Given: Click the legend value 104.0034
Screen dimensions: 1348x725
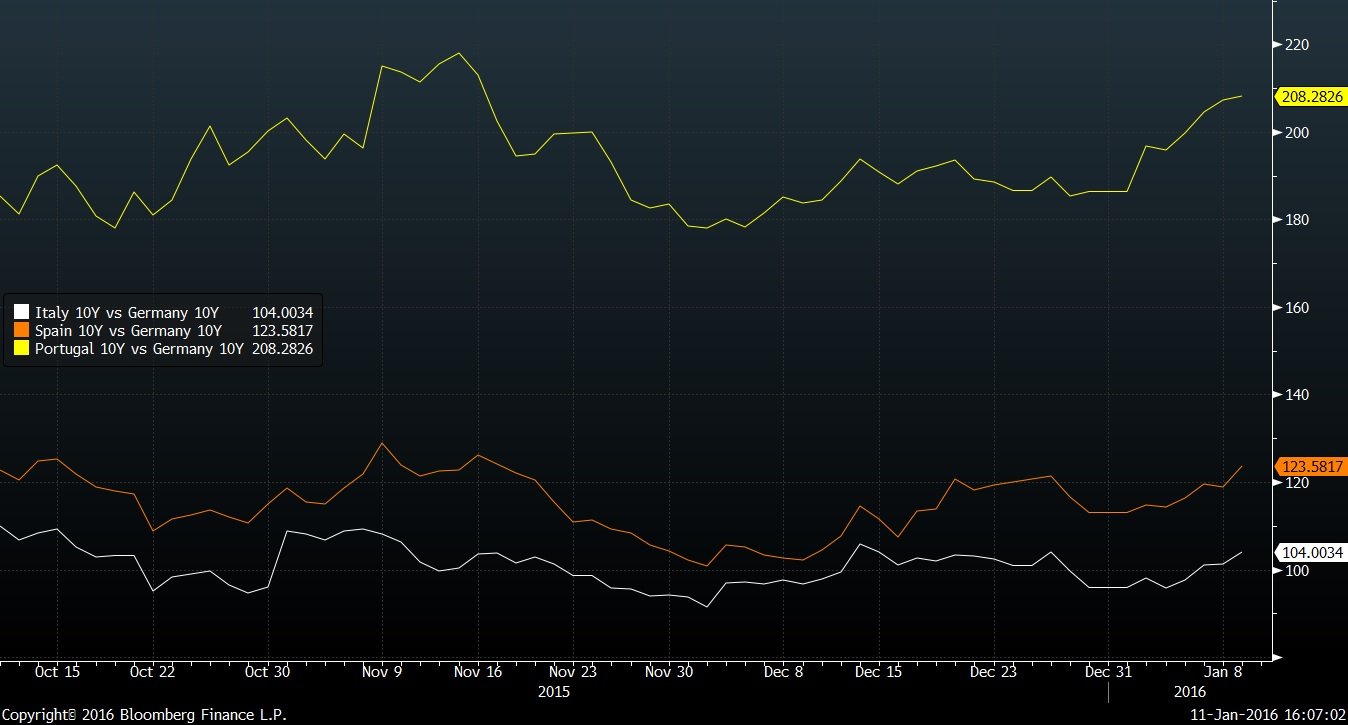Looking at the screenshot, I should pyautogui.click(x=282, y=313).
